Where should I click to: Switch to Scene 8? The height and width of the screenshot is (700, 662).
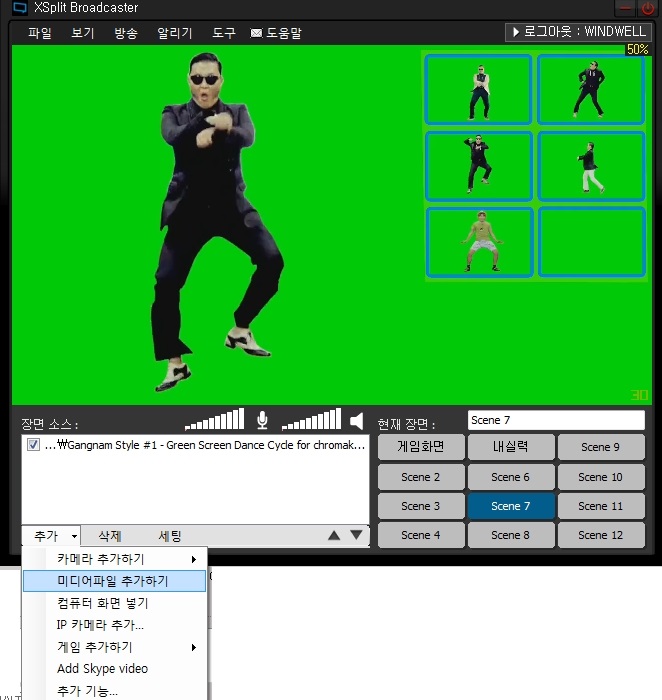(511, 535)
